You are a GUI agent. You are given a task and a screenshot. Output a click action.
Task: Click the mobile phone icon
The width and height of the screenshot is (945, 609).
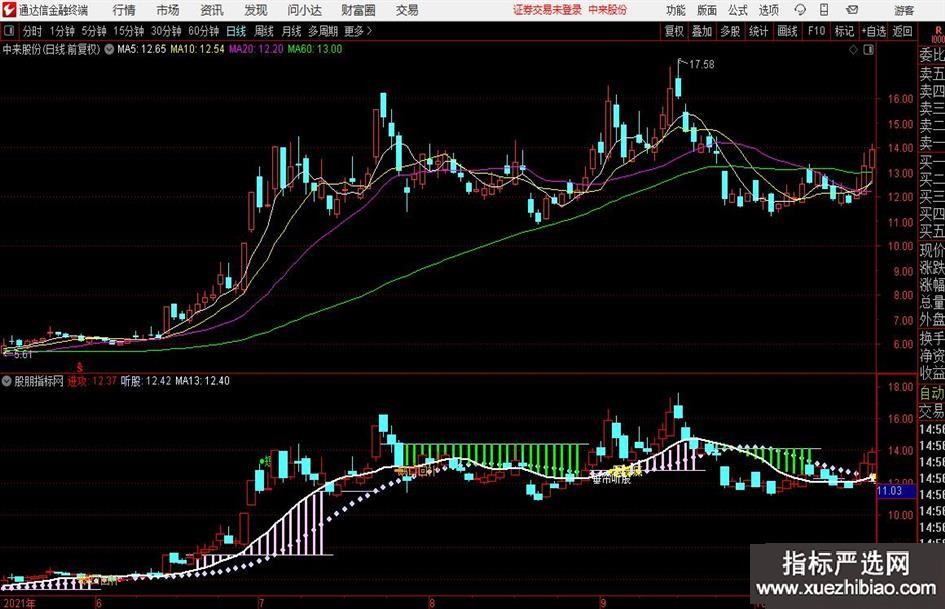tap(824, 10)
